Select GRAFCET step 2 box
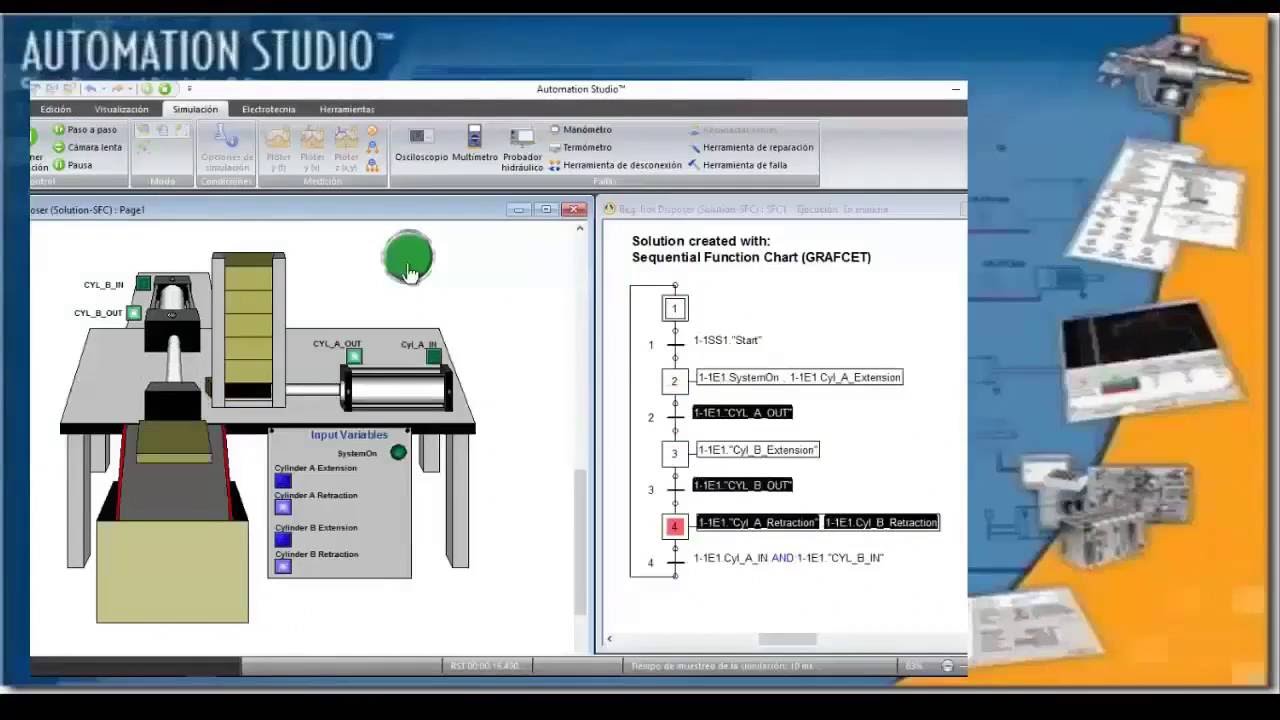The image size is (1280, 720). tap(675, 381)
